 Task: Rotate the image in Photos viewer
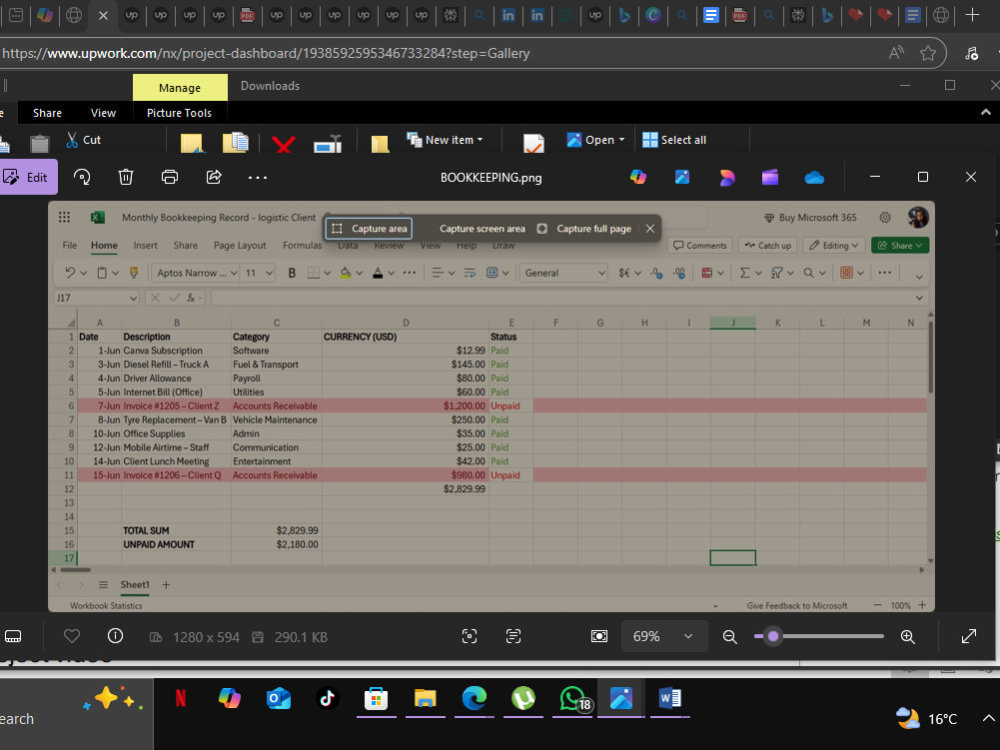(x=82, y=177)
